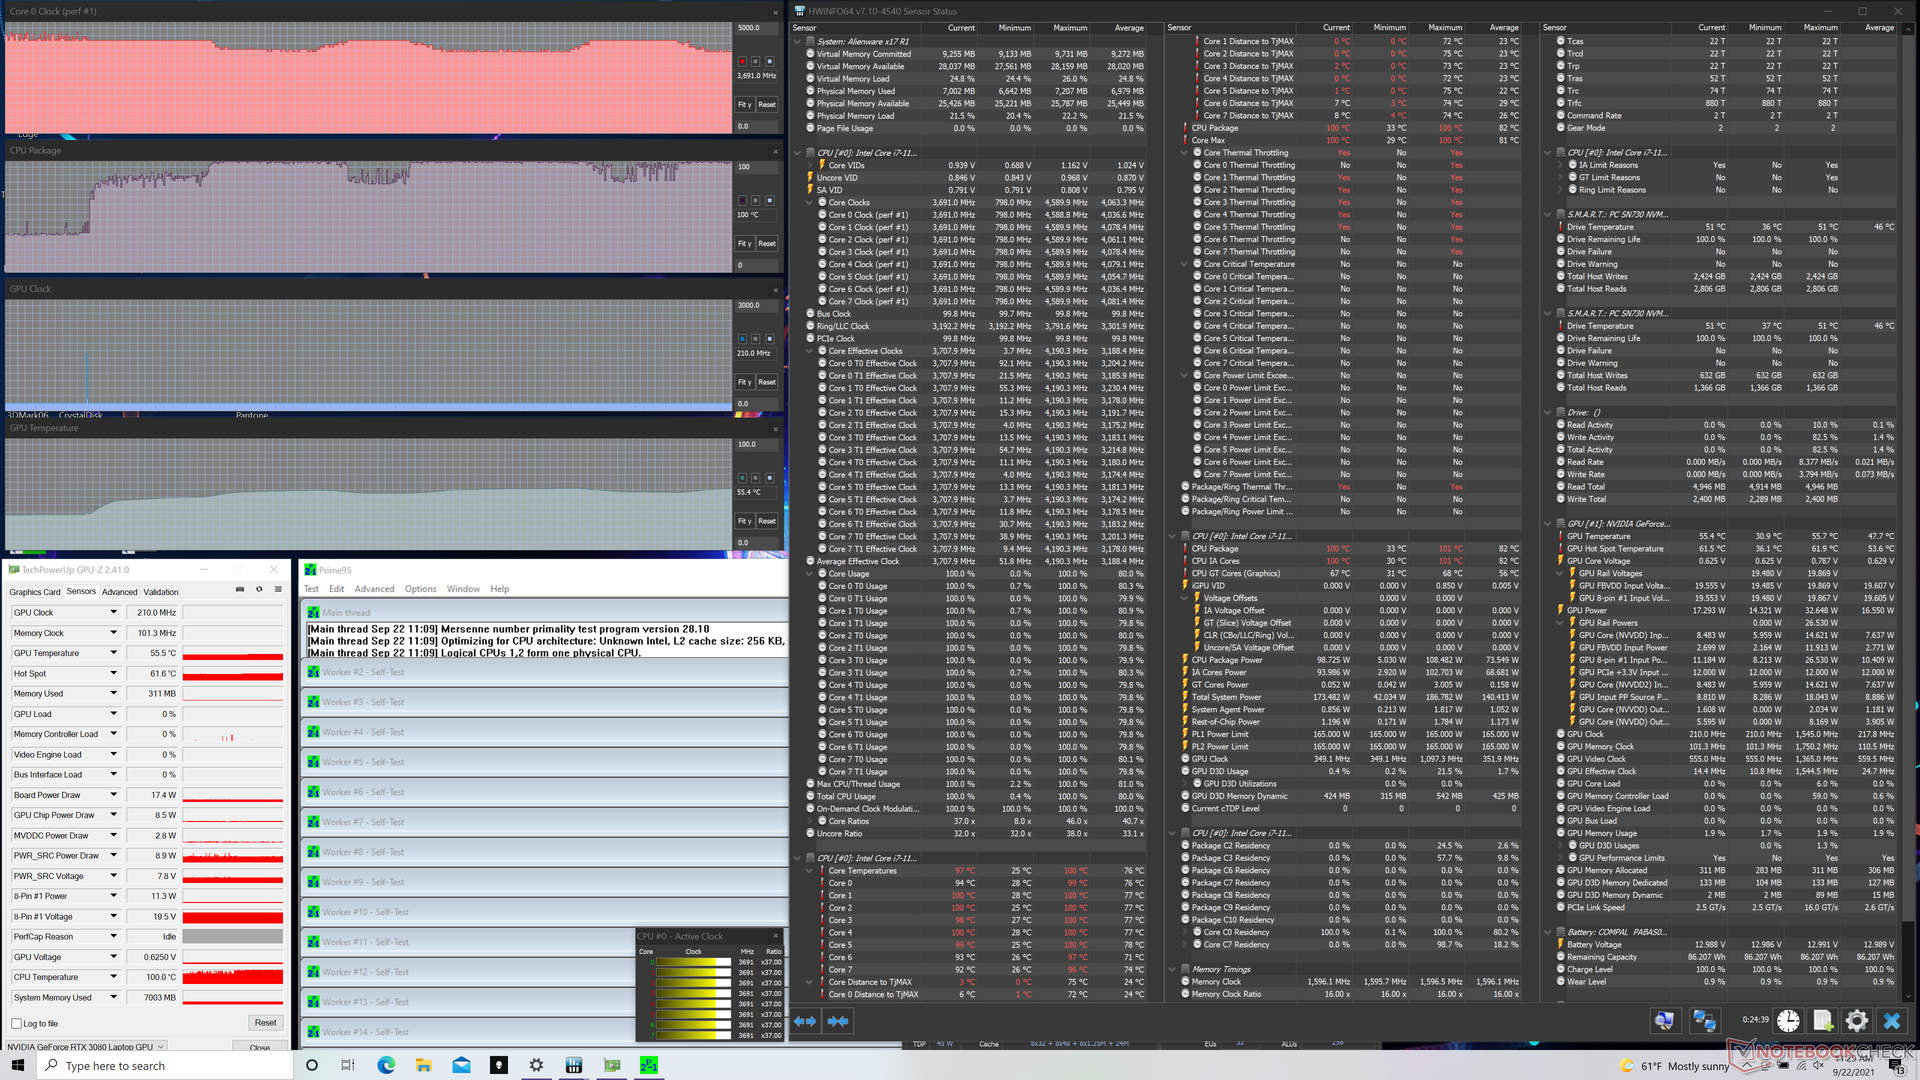Open the Advanced menu in Prime95
The height and width of the screenshot is (1080, 1920).
374,589
